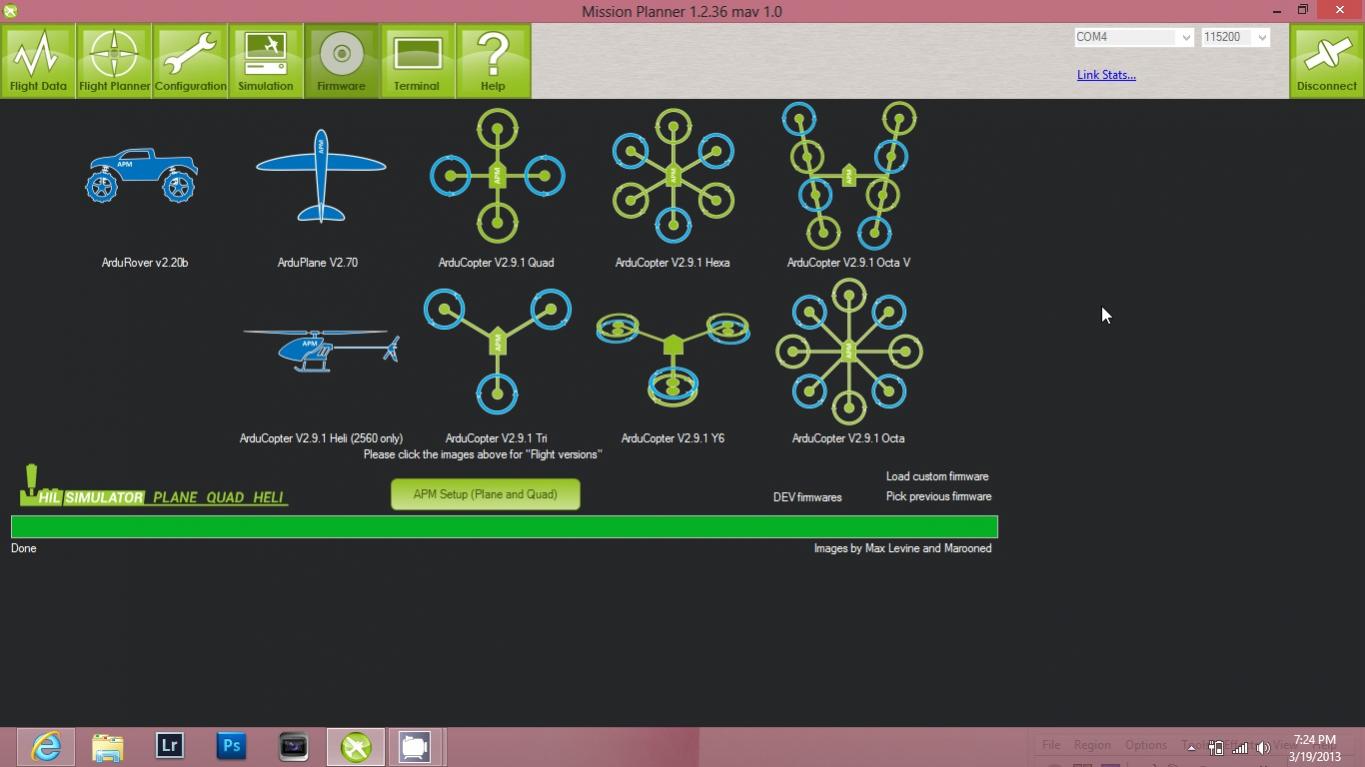Pick the ArduCopter V2.9.1 Quad icon
The height and width of the screenshot is (767, 1365).
497,176
